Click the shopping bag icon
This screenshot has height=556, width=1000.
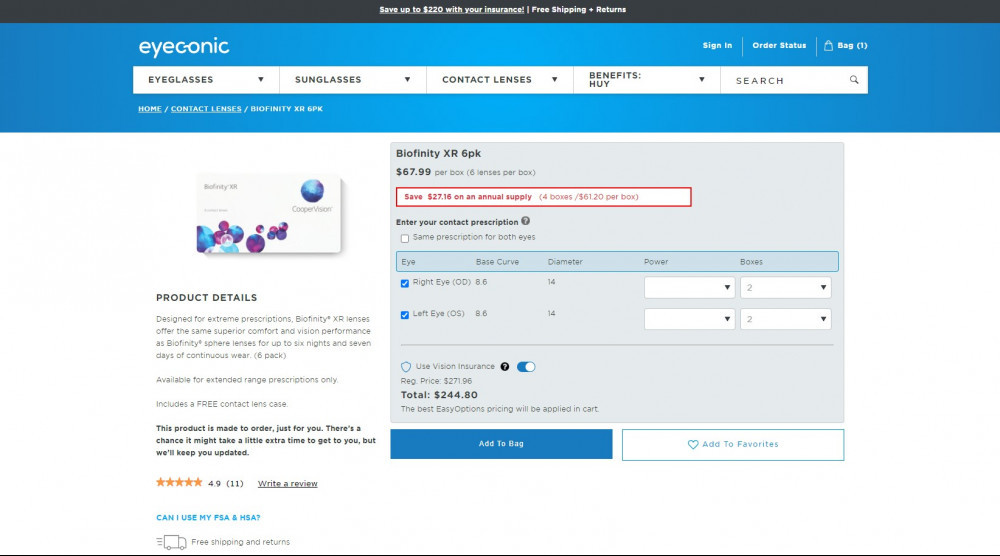click(828, 45)
